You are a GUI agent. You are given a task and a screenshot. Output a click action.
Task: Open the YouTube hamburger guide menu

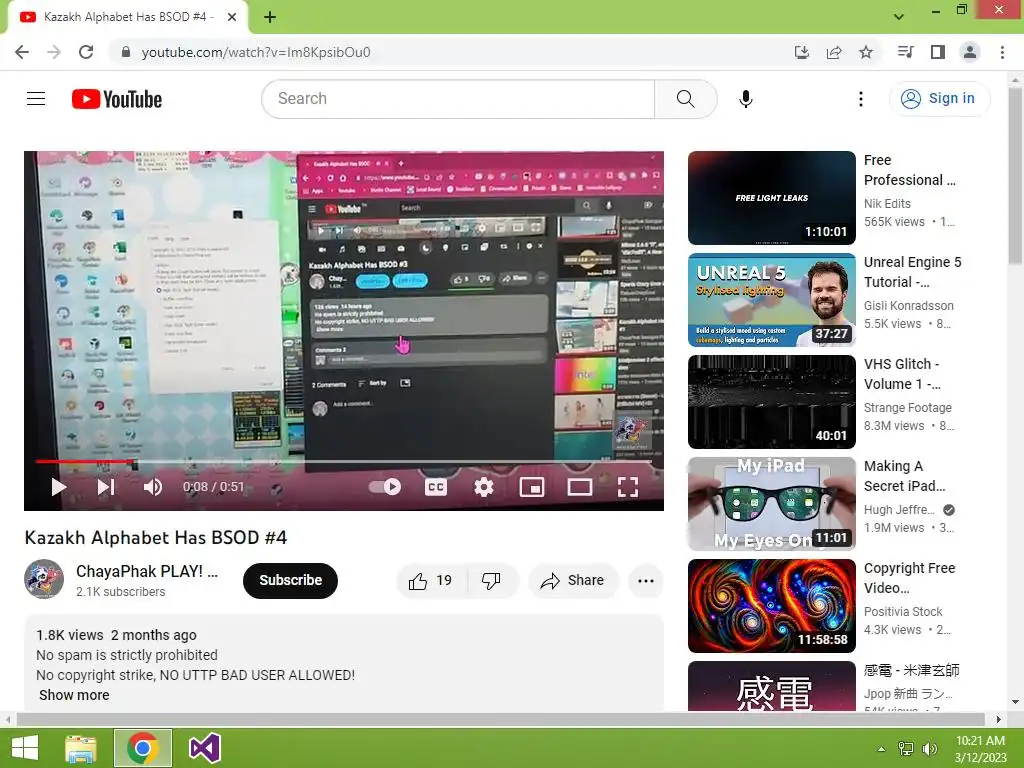click(36, 99)
